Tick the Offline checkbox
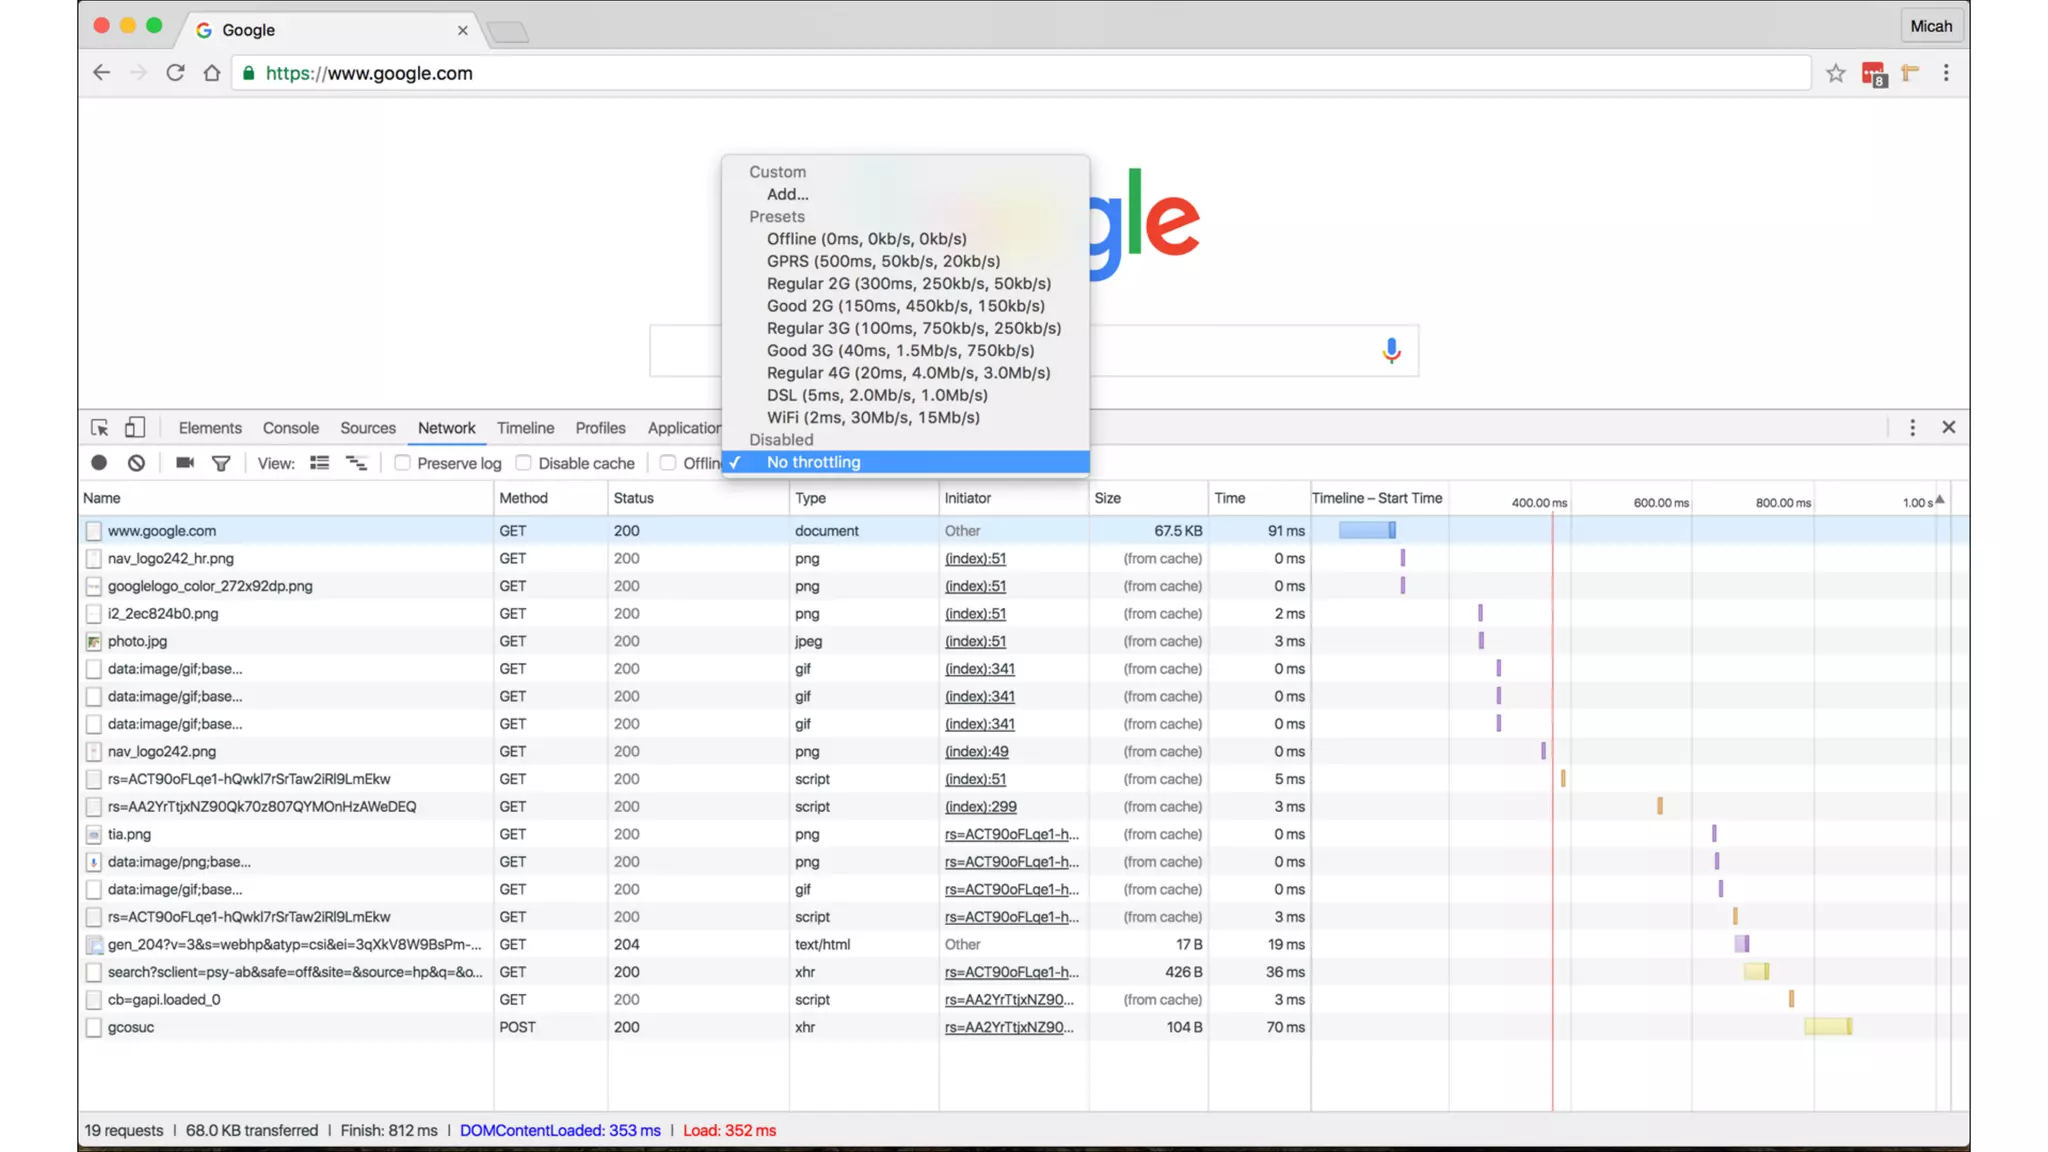The width and height of the screenshot is (2048, 1152). pos(668,463)
